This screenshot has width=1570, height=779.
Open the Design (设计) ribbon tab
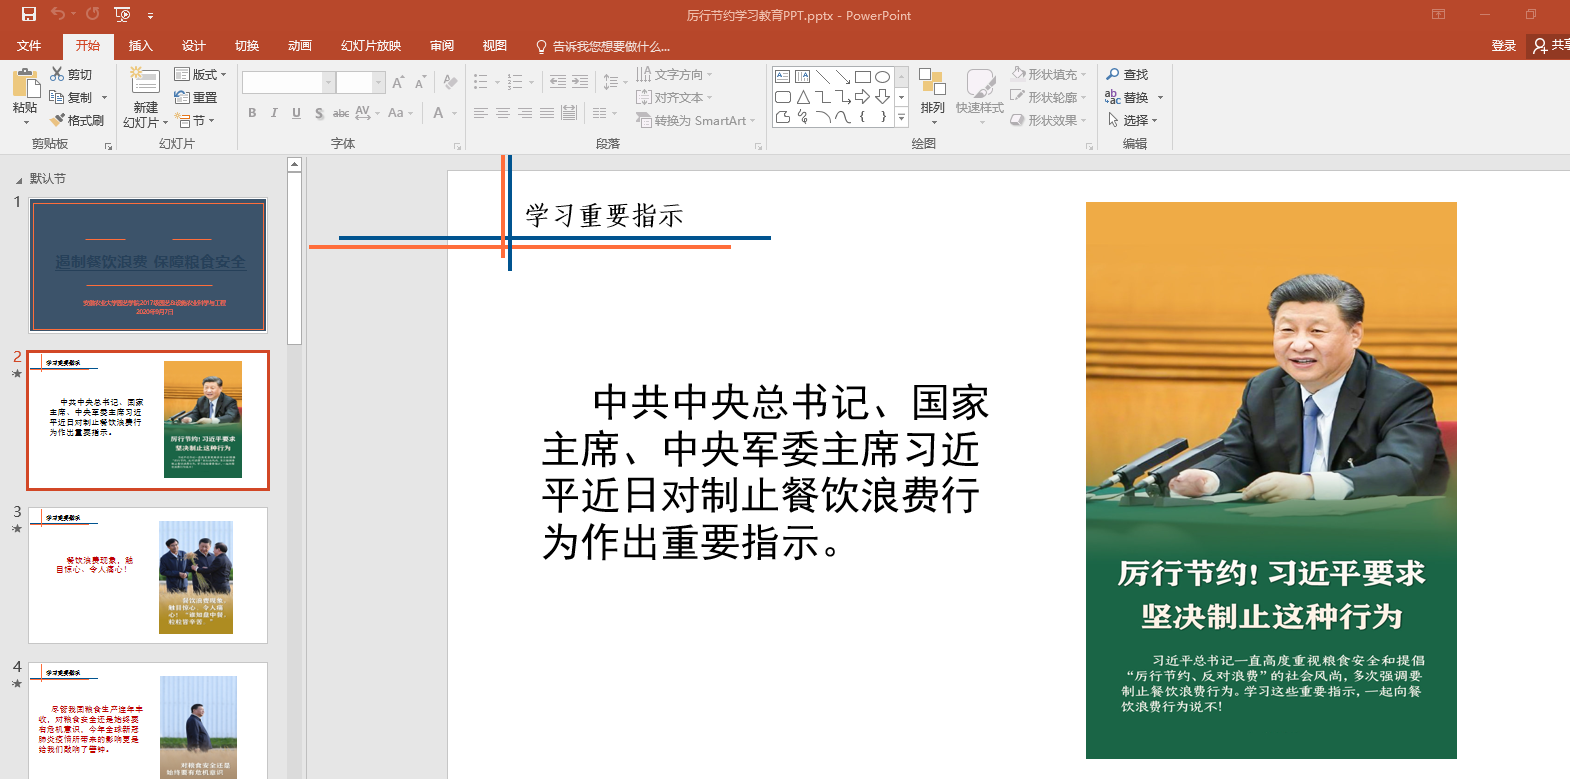coord(193,46)
